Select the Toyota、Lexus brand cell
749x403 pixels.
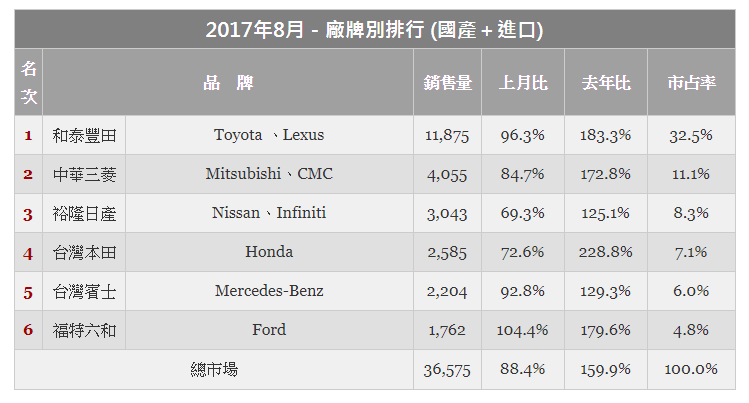pyautogui.click(x=269, y=135)
